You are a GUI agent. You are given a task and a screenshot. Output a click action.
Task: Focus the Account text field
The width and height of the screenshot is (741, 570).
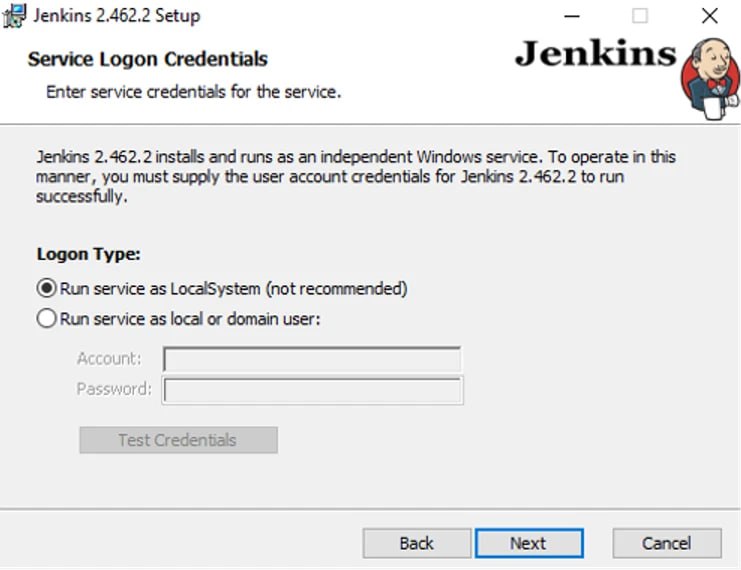(312, 360)
